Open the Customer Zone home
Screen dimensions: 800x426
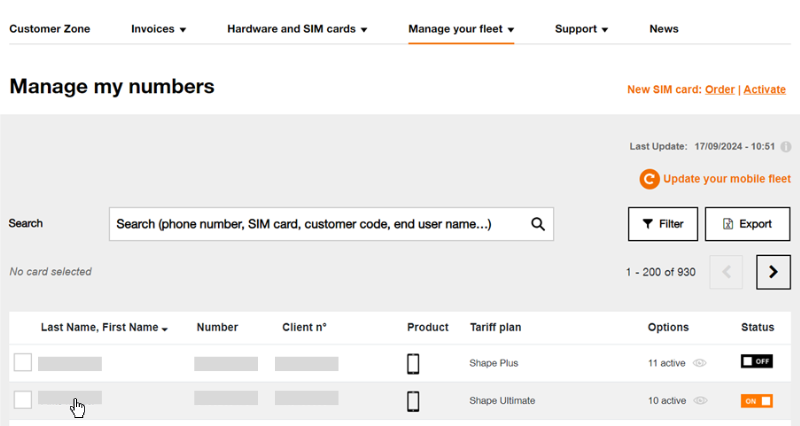click(x=49, y=29)
